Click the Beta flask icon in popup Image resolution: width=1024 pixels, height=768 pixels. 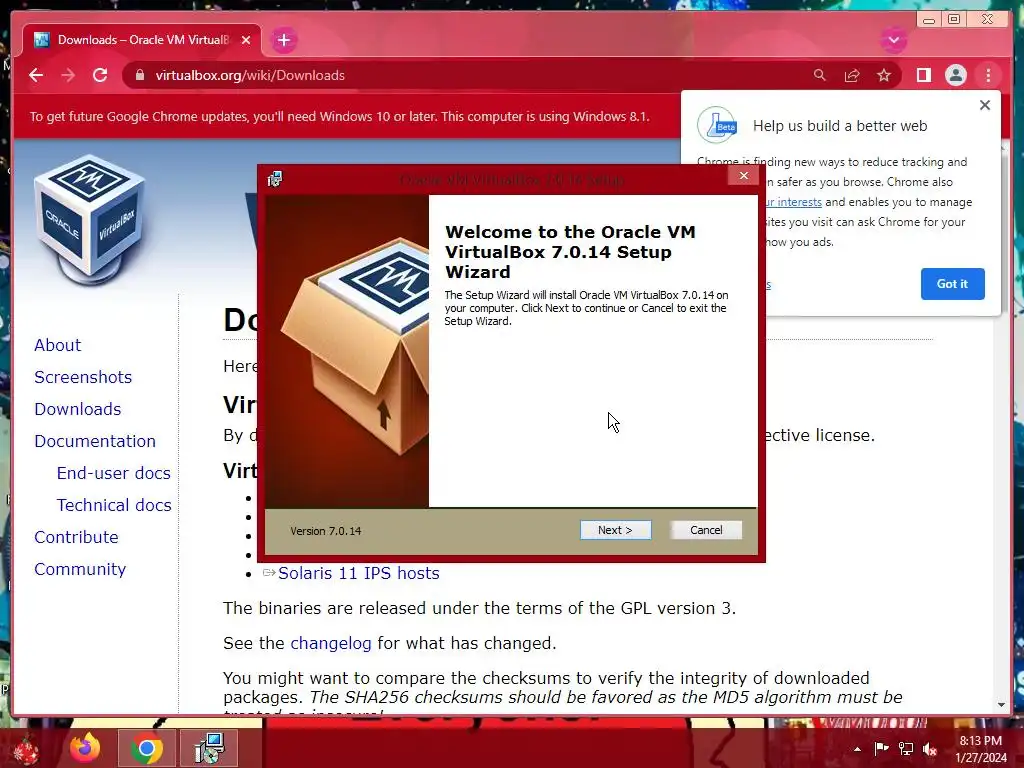(x=716, y=125)
